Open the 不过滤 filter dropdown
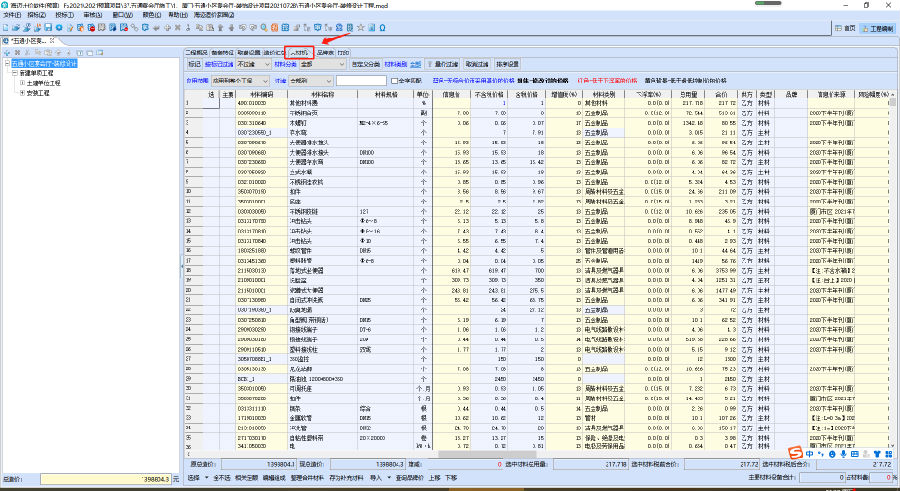 (253, 64)
